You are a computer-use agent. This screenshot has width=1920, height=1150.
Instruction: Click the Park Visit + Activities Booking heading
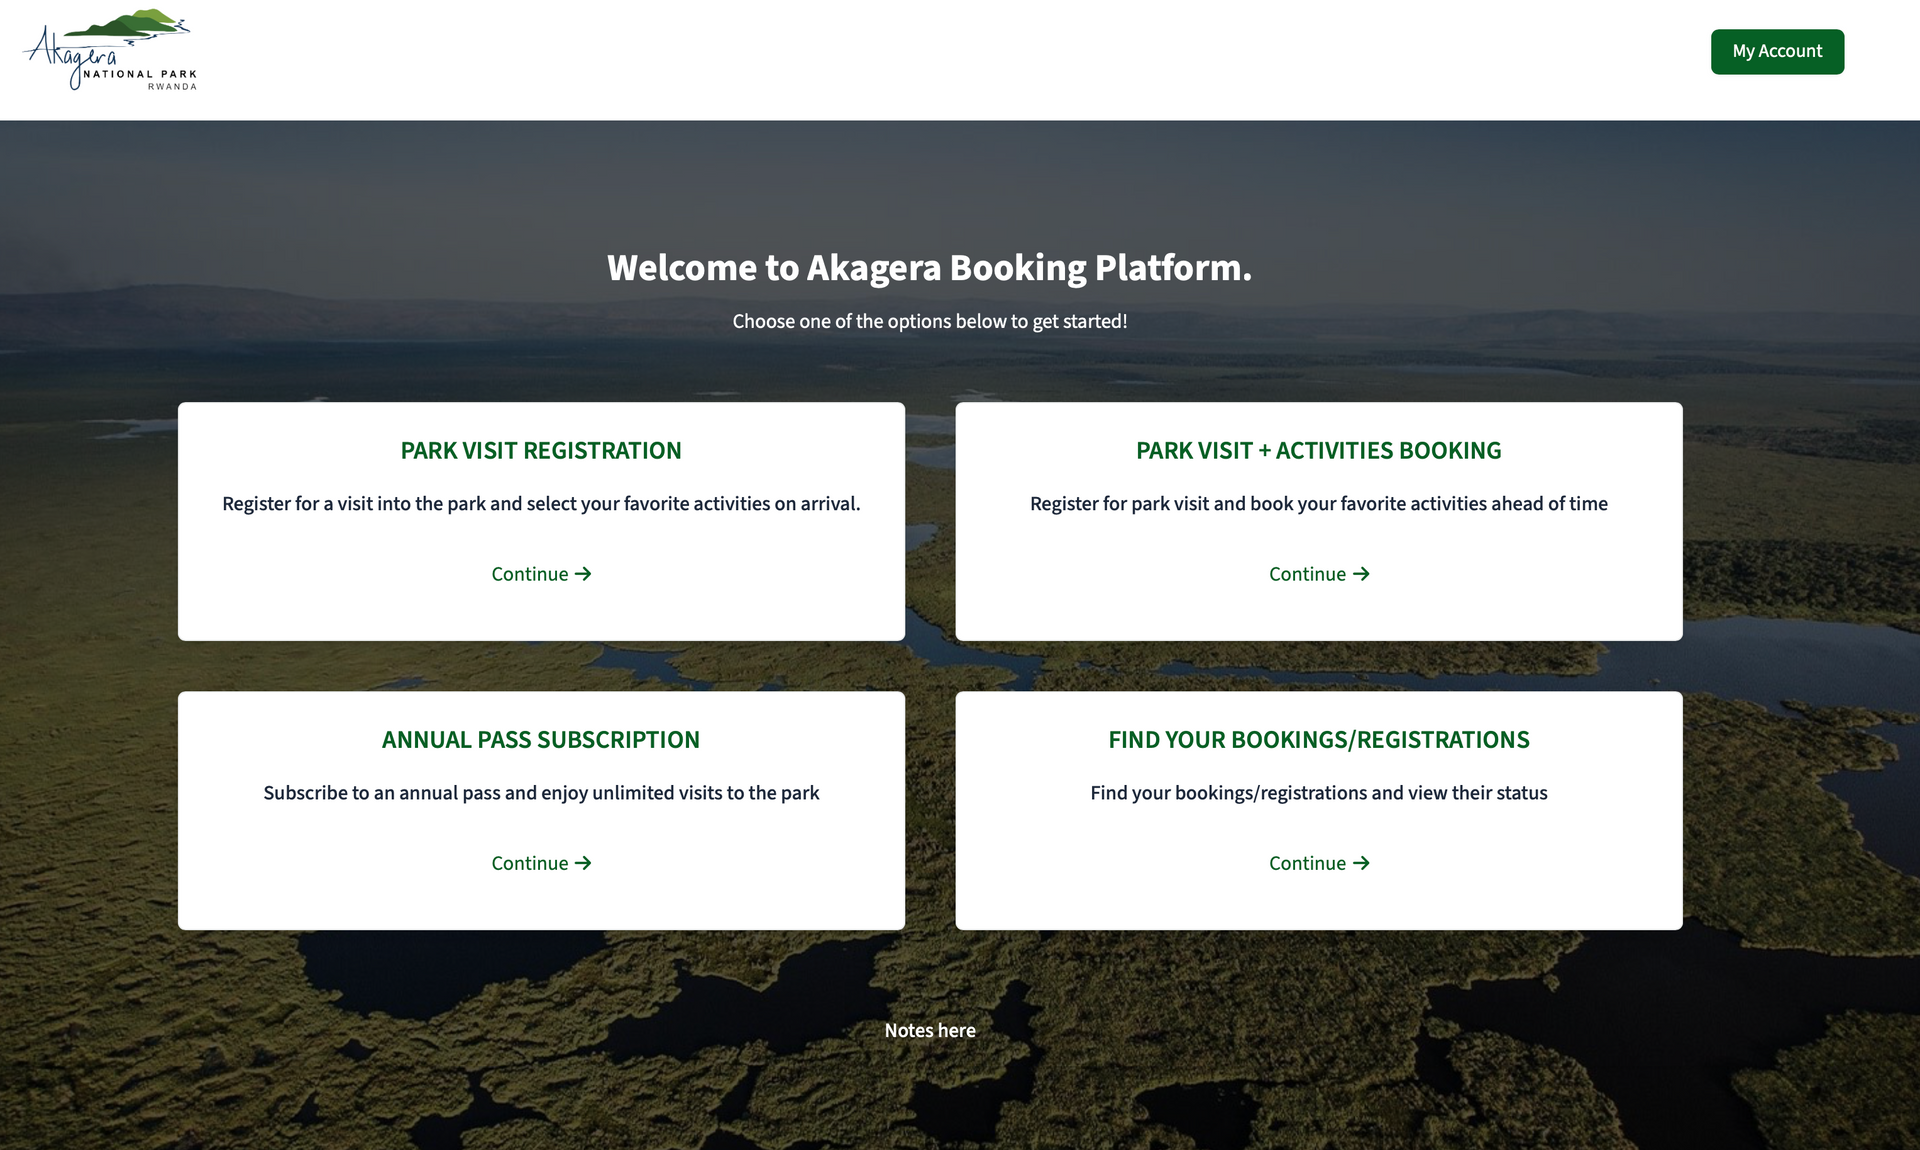click(x=1319, y=451)
